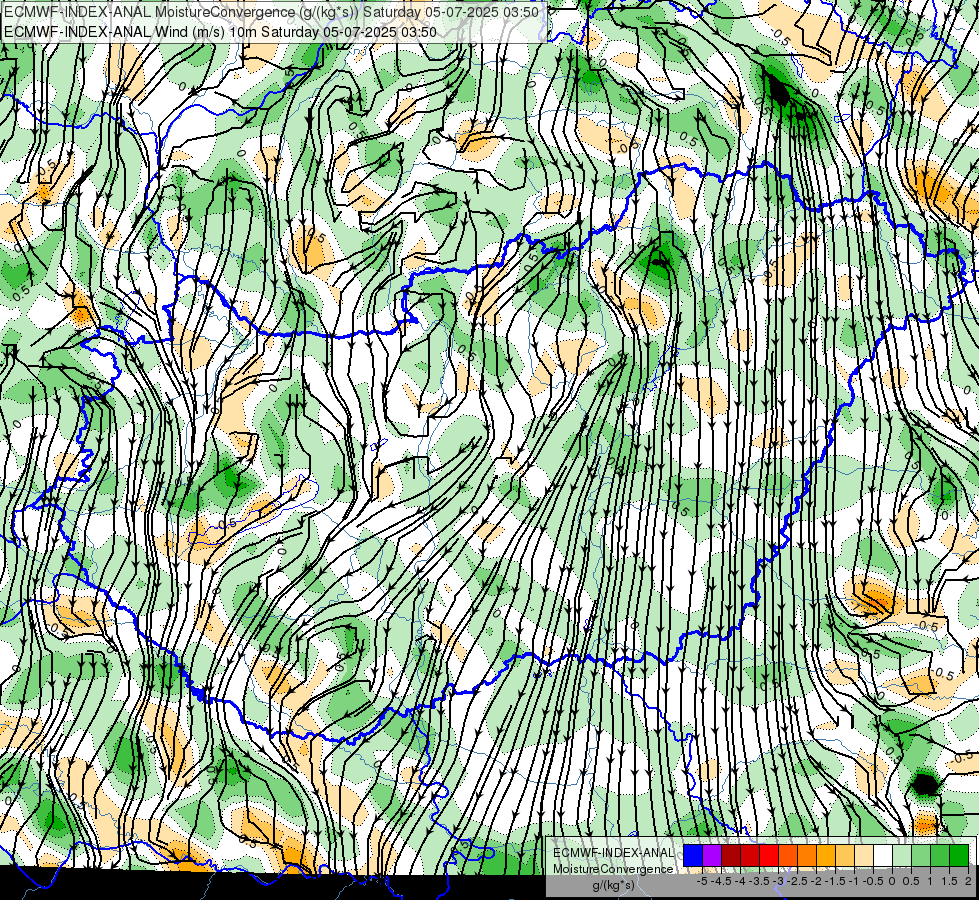This screenshot has width=979, height=900.
Task: Click legend tick label -4.5
Action: tap(721, 881)
